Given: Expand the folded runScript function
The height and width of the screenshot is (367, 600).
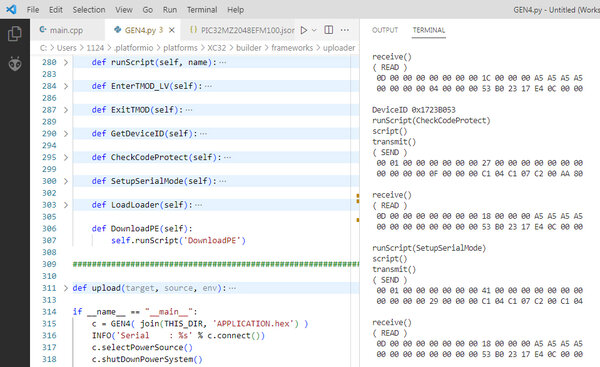Looking at the screenshot, I should coord(66,62).
